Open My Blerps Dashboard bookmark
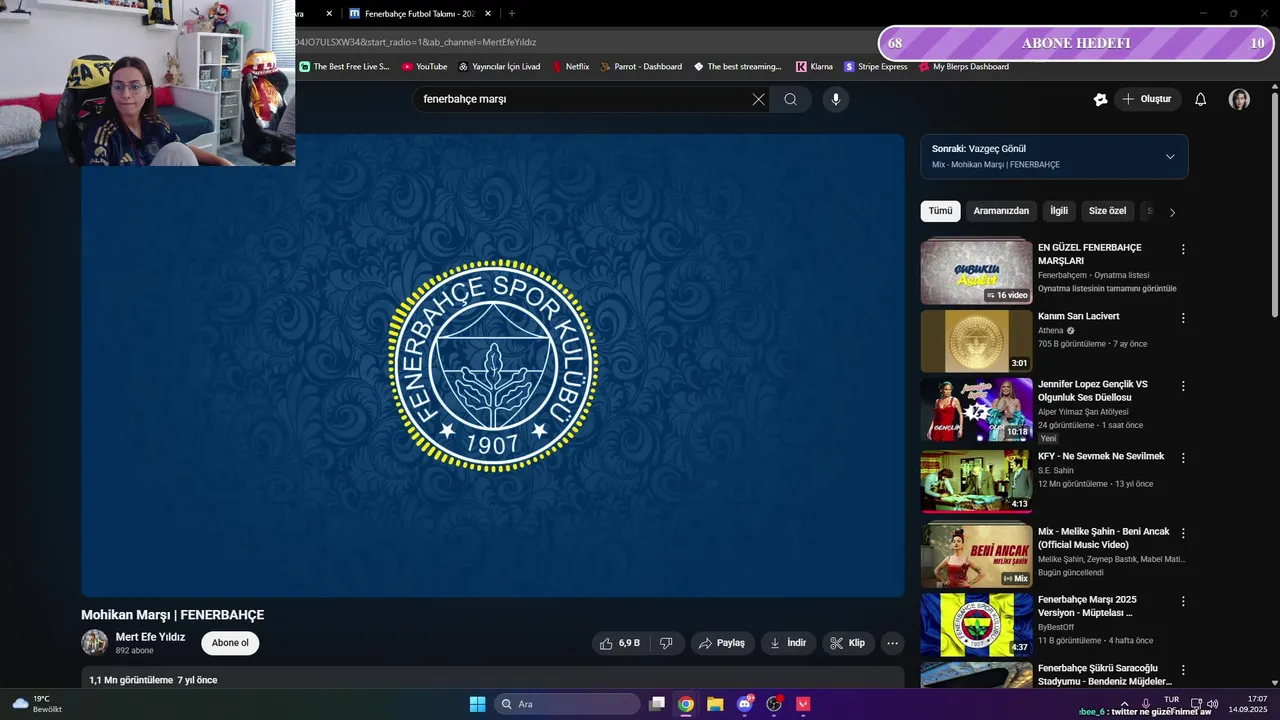Image resolution: width=1280 pixels, height=720 pixels. [962, 67]
